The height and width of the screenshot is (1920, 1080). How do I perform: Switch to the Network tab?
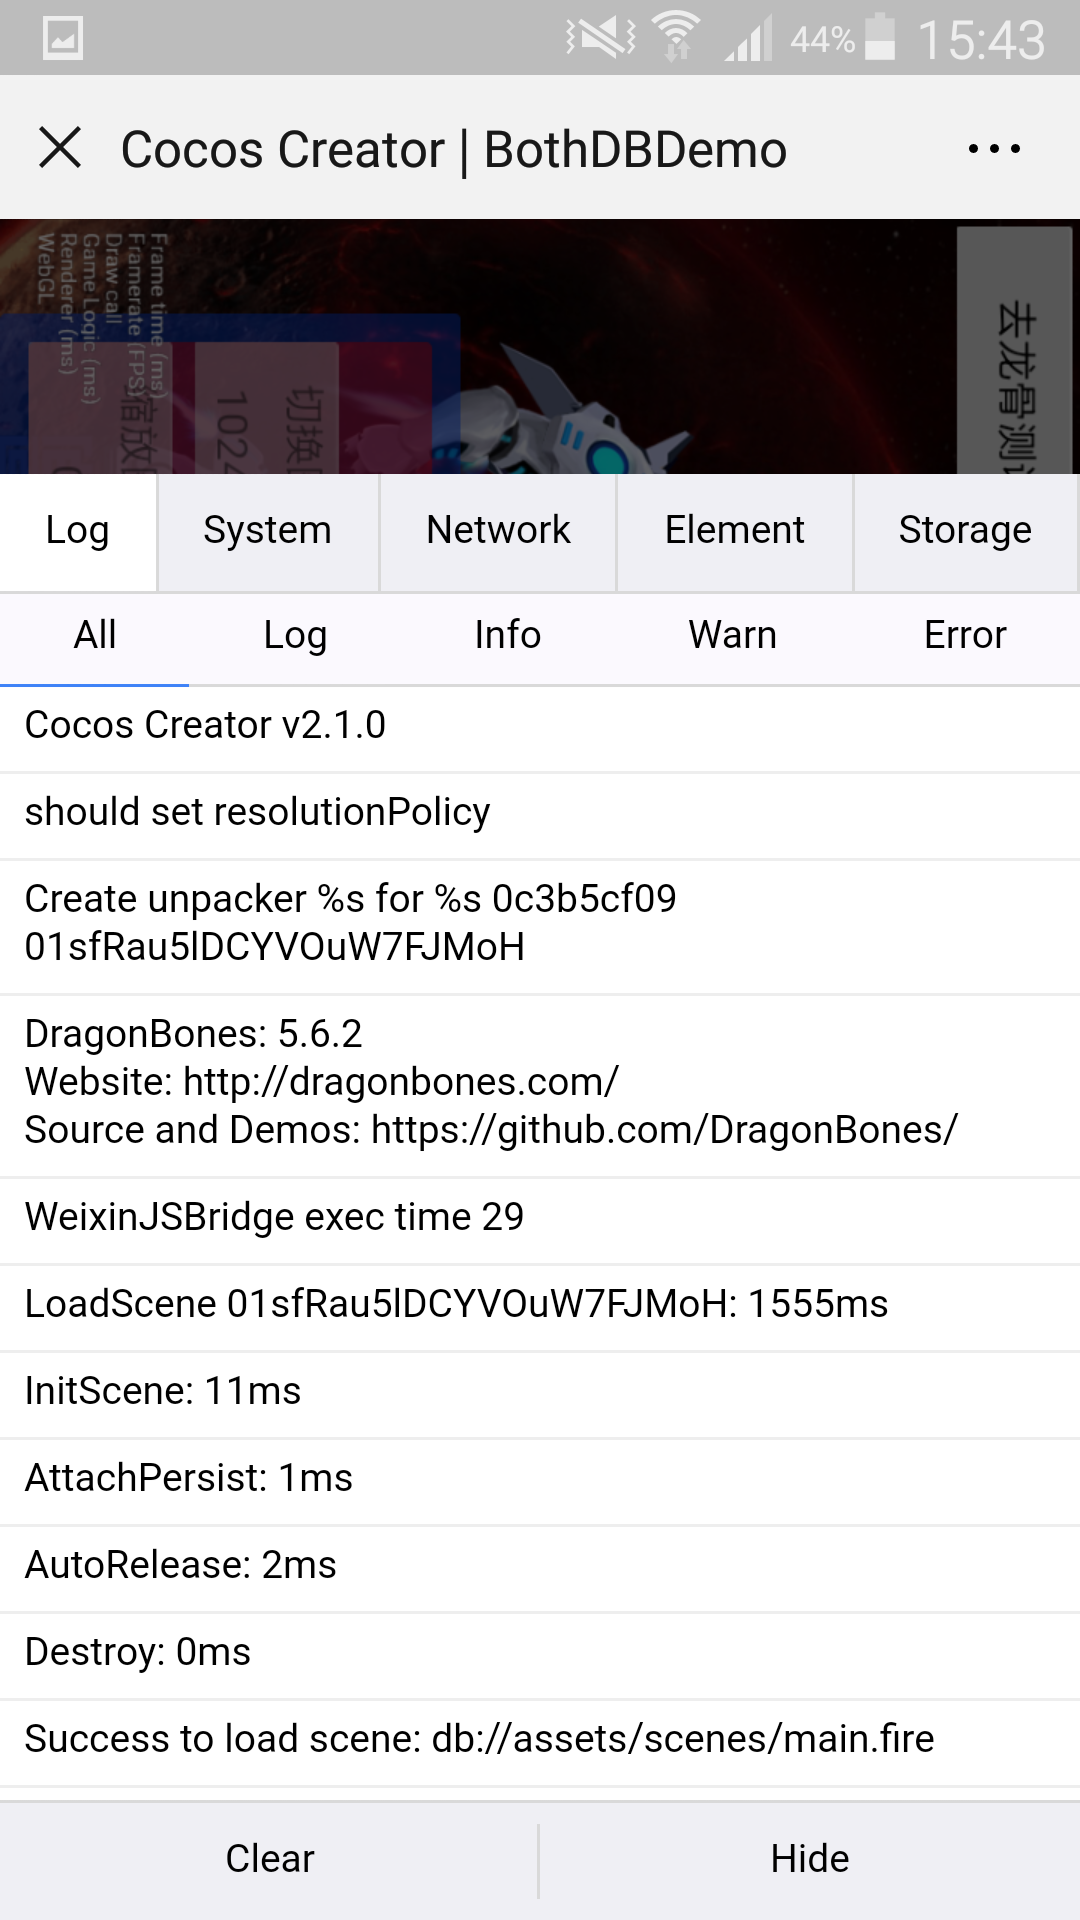click(x=498, y=530)
